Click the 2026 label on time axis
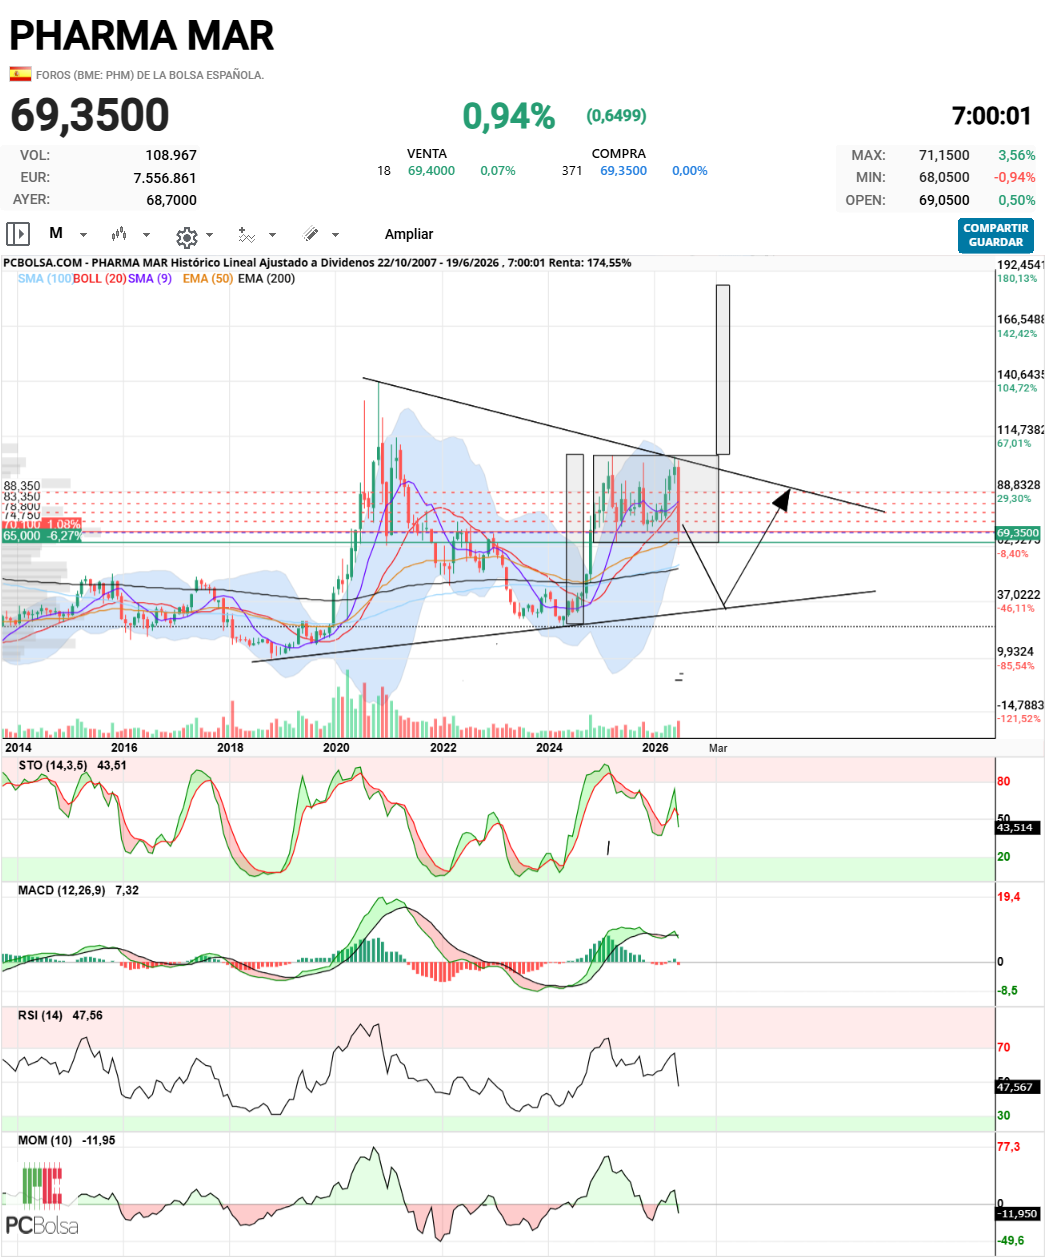 655,748
